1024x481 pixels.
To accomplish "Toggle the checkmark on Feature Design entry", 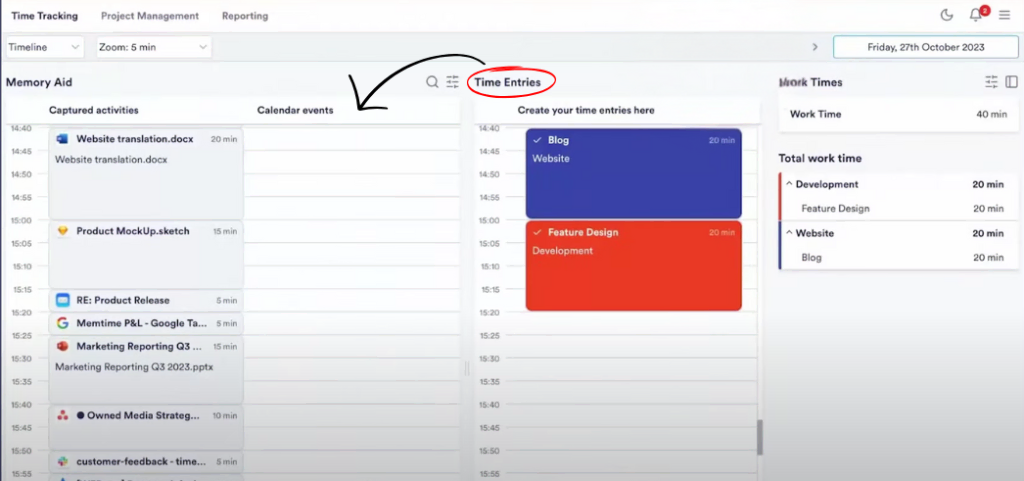I will click(x=538, y=232).
